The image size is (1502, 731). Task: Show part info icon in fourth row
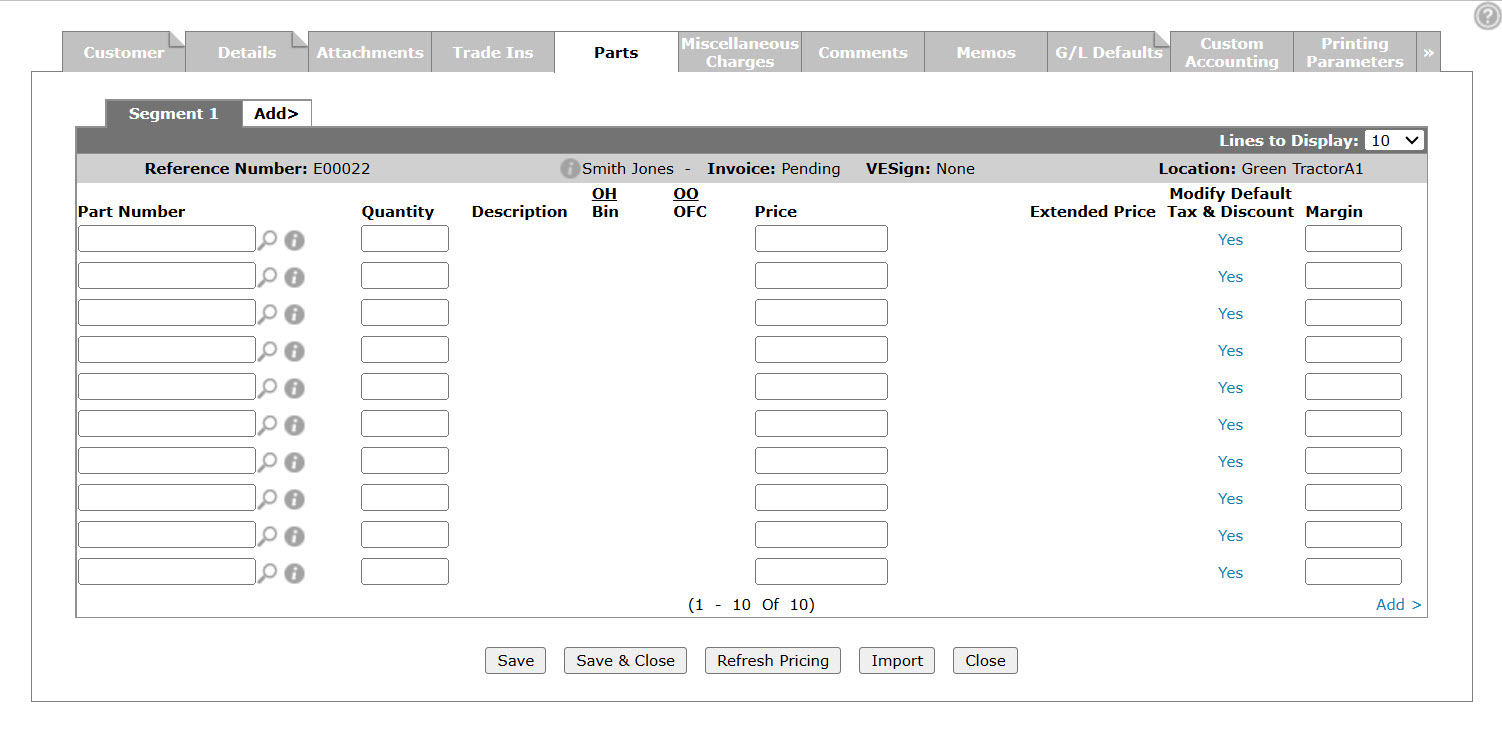point(294,351)
